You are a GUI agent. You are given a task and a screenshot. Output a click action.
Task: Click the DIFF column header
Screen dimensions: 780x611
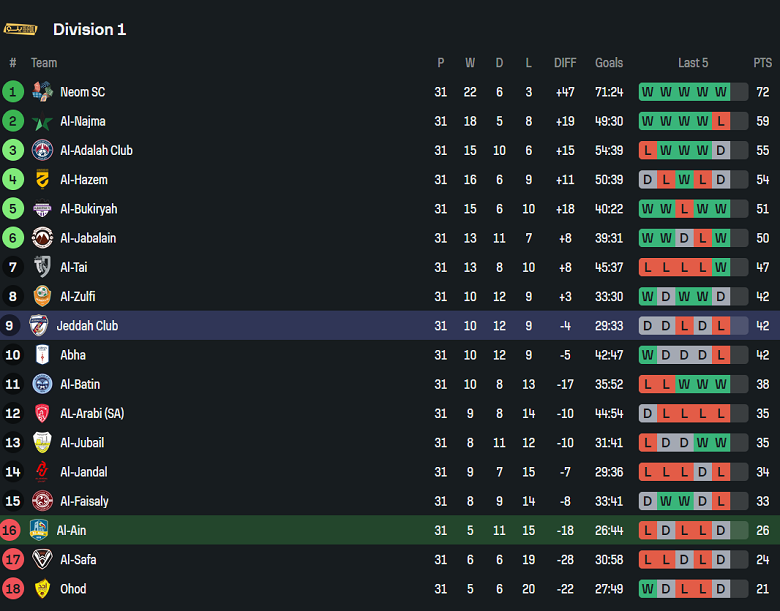point(565,63)
